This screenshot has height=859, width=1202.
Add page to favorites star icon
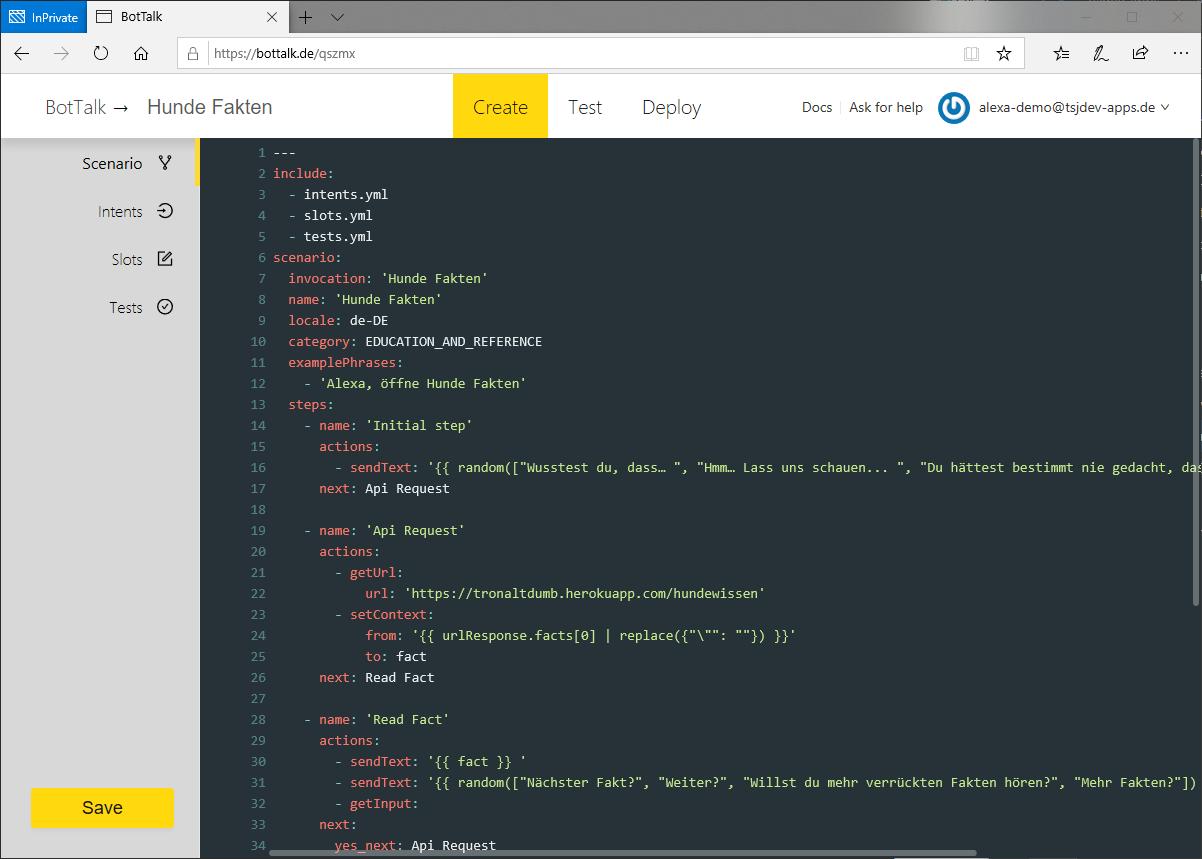pyautogui.click(x=1004, y=54)
